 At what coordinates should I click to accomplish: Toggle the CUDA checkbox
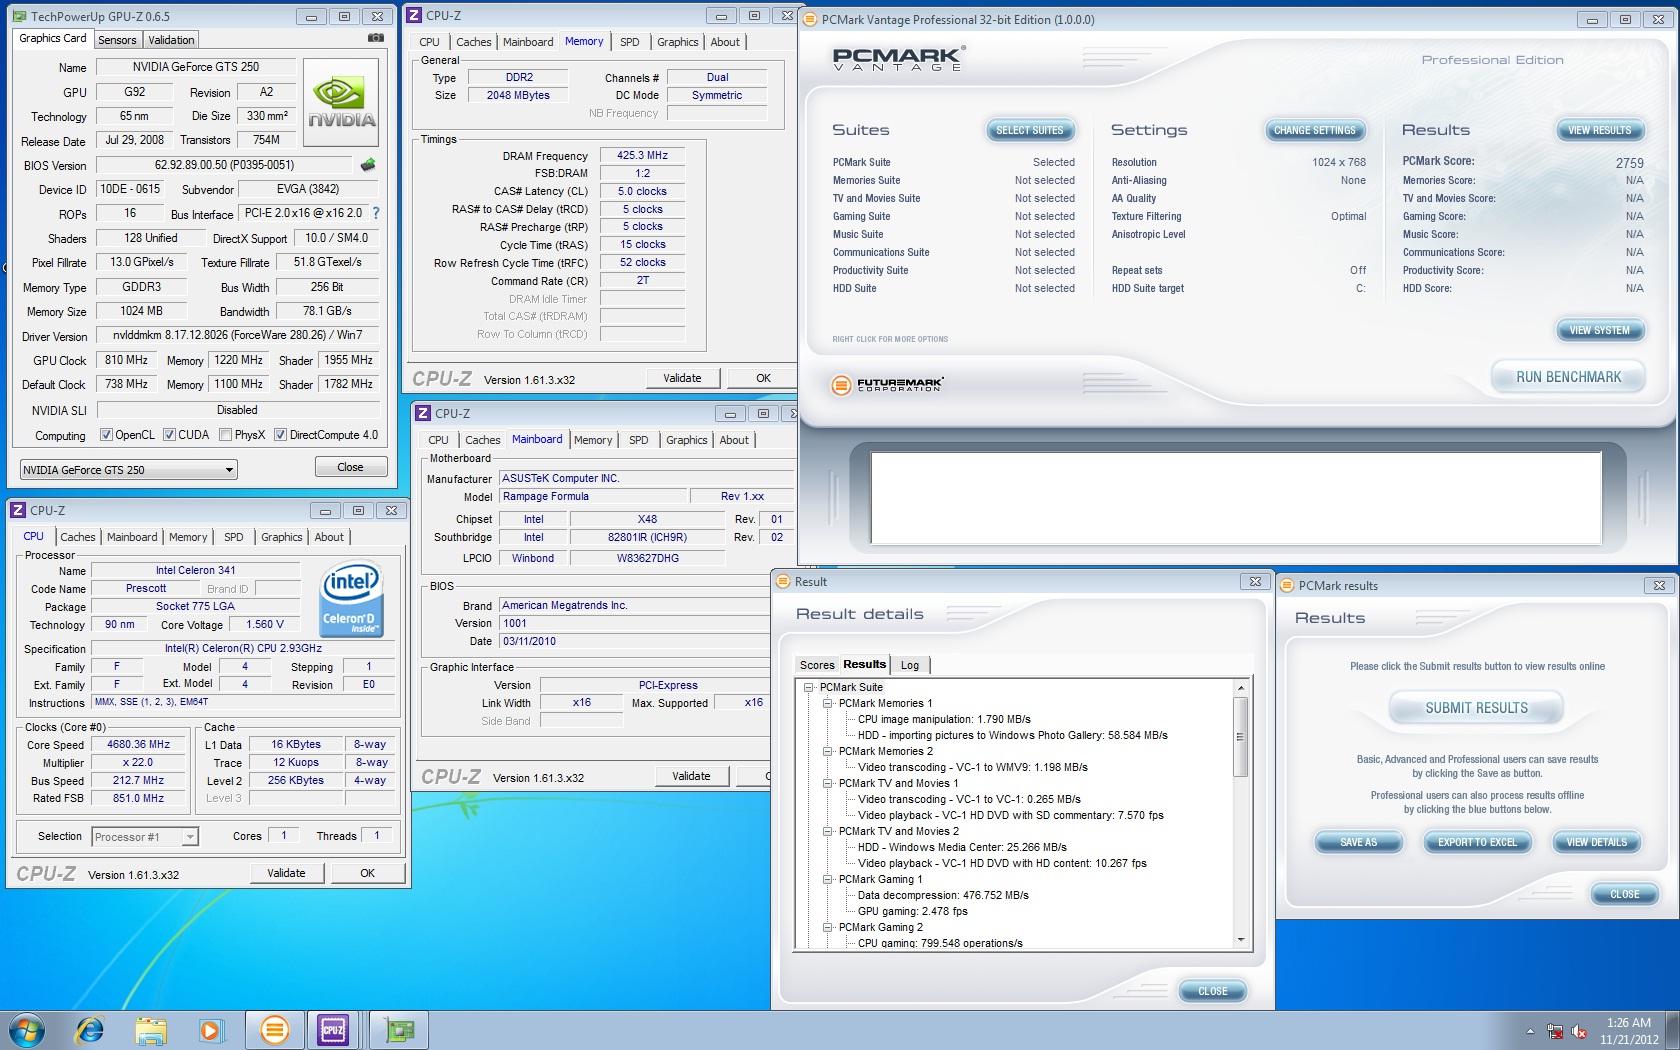coord(169,435)
